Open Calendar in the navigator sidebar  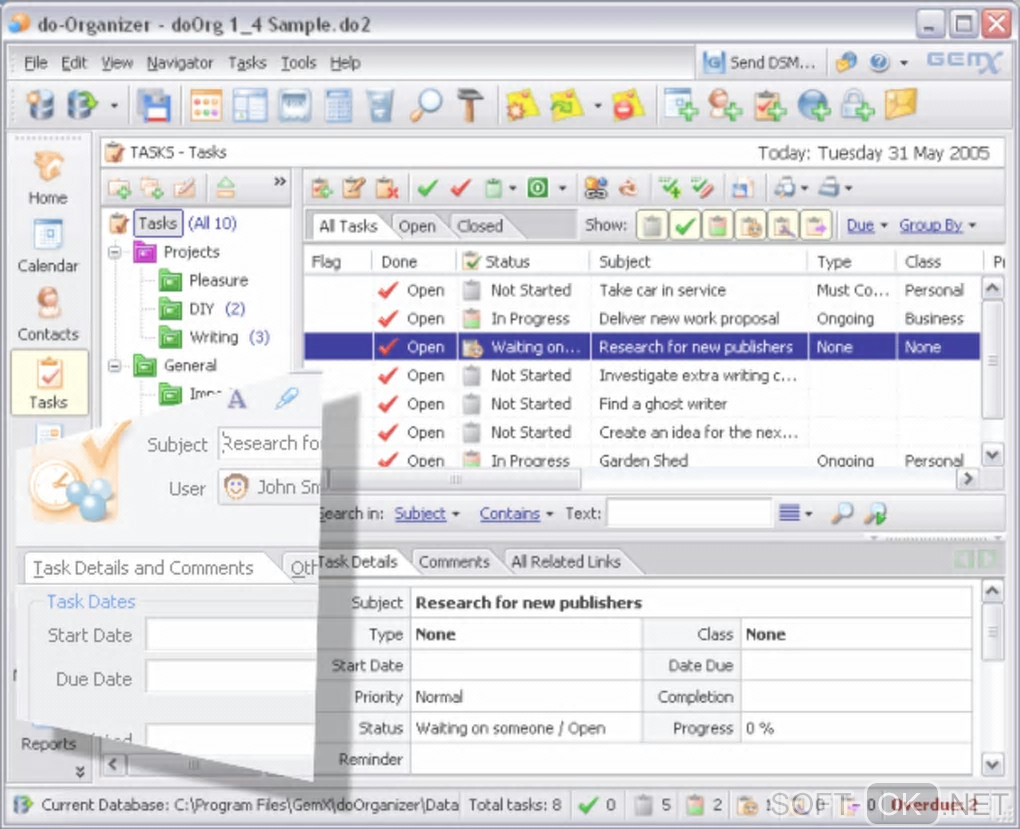pyautogui.click(x=48, y=246)
